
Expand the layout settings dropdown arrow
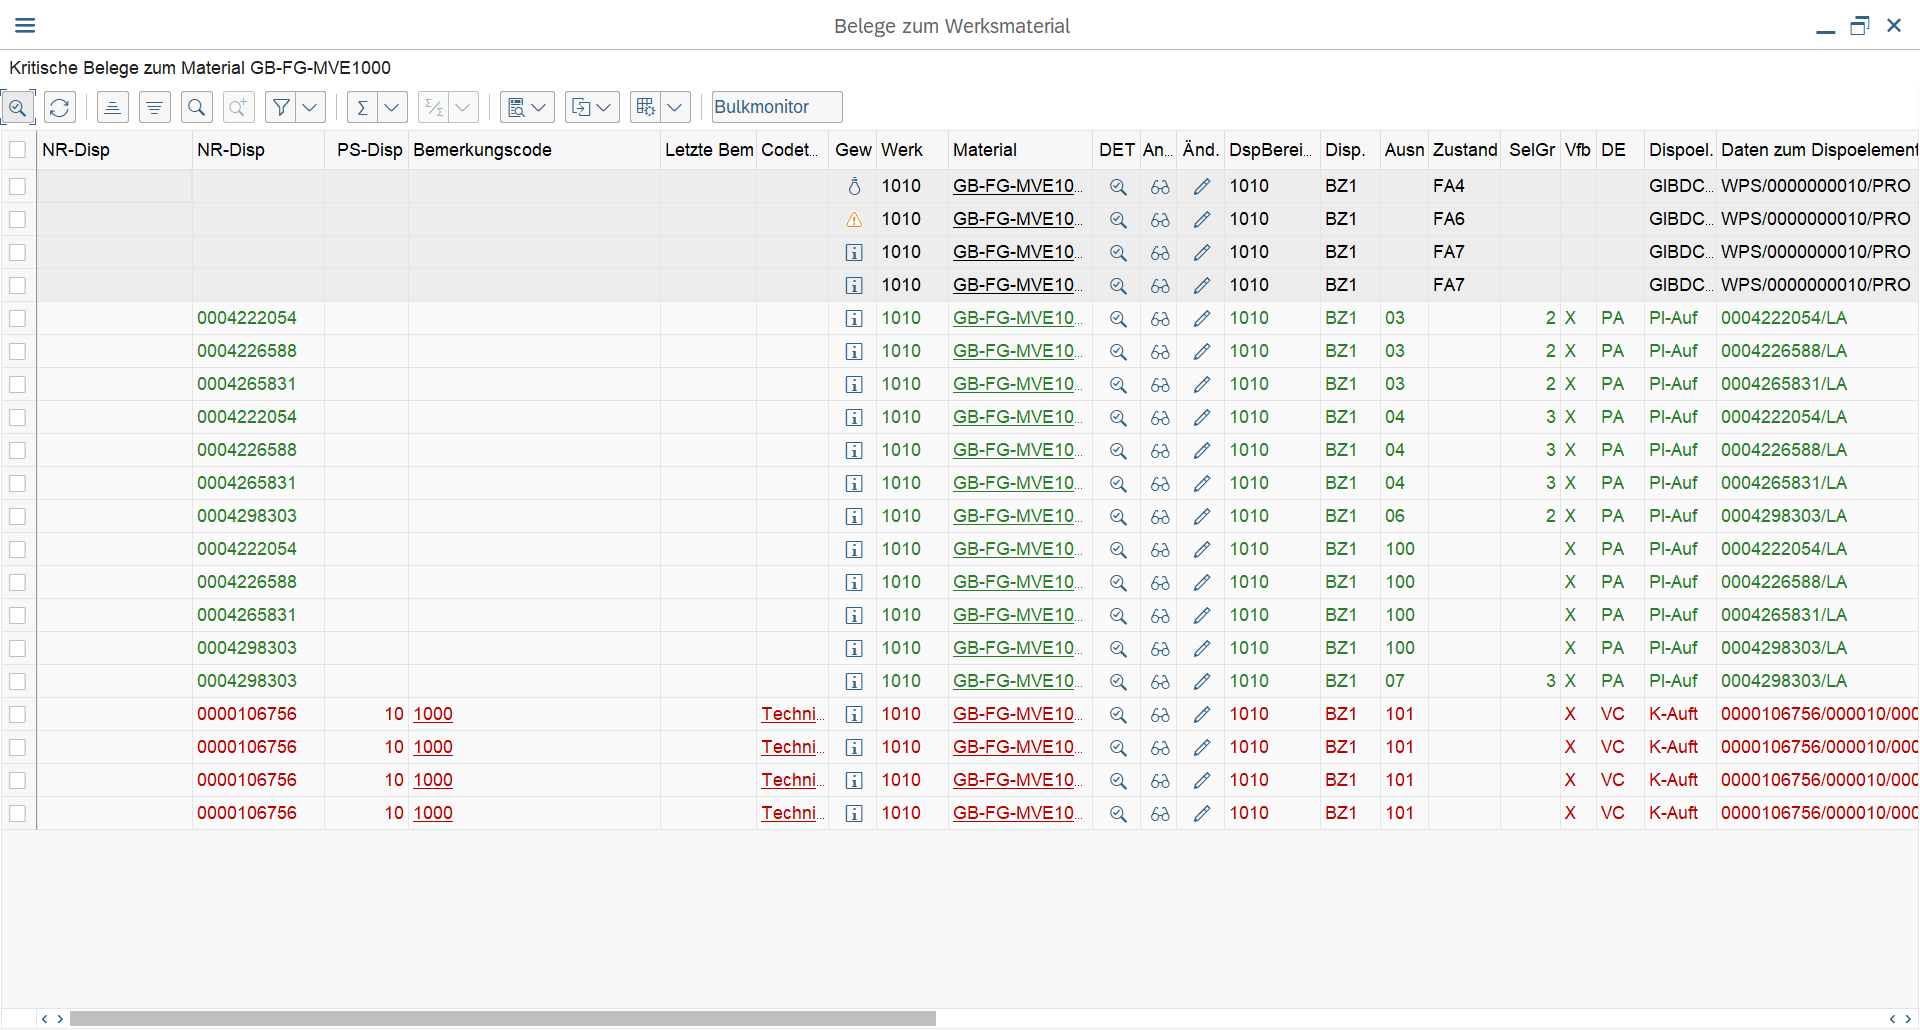click(675, 107)
